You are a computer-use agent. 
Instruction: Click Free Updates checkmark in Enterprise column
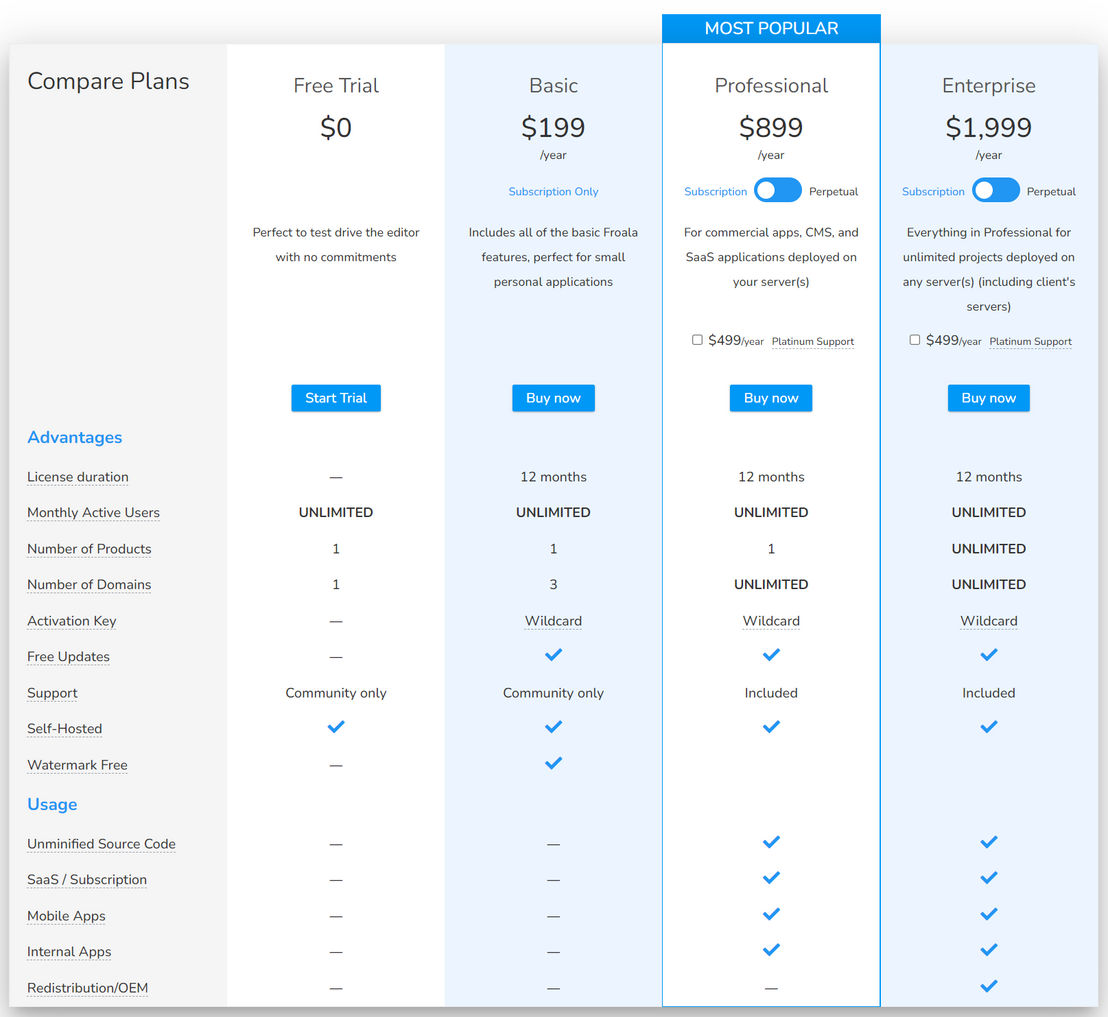click(989, 655)
